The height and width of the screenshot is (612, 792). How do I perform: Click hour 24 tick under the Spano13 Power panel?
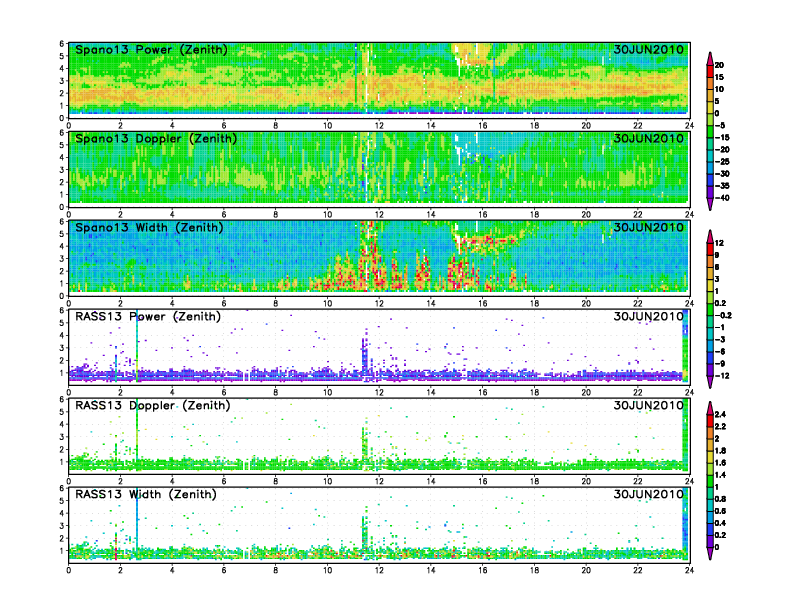click(689, 126)
